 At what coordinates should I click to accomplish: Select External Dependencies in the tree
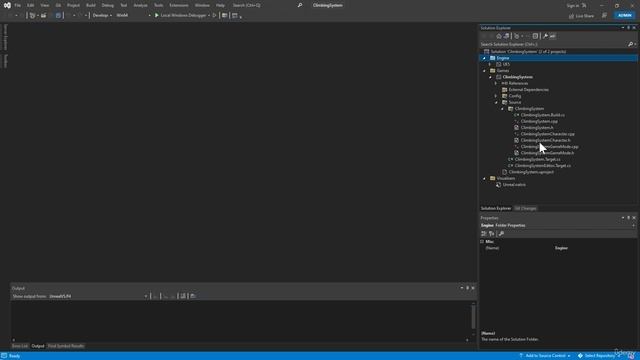point(528,90)
